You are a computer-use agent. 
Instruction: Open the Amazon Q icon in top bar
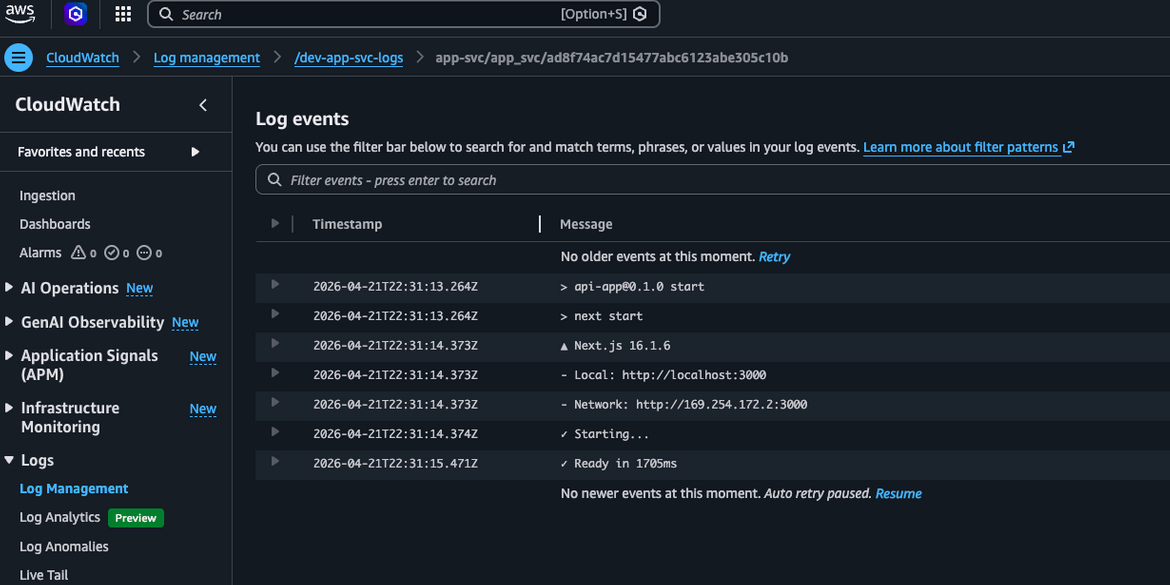pyautogui.click(x=75, y=14)
